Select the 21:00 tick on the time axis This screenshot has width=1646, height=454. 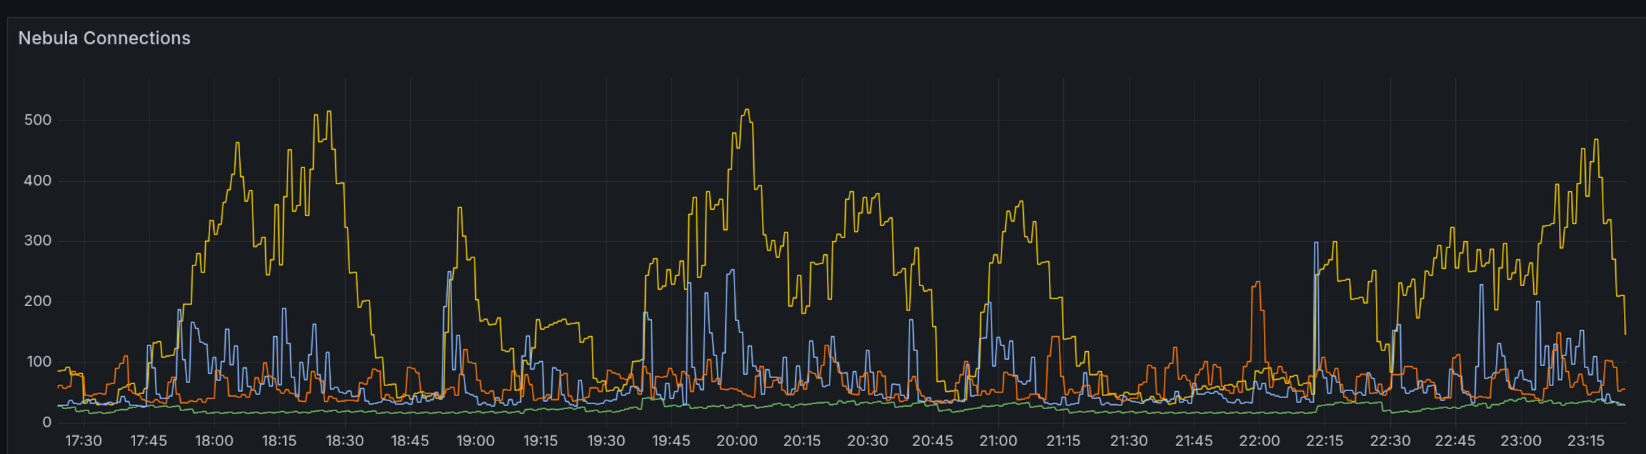[x=998, y=441]
